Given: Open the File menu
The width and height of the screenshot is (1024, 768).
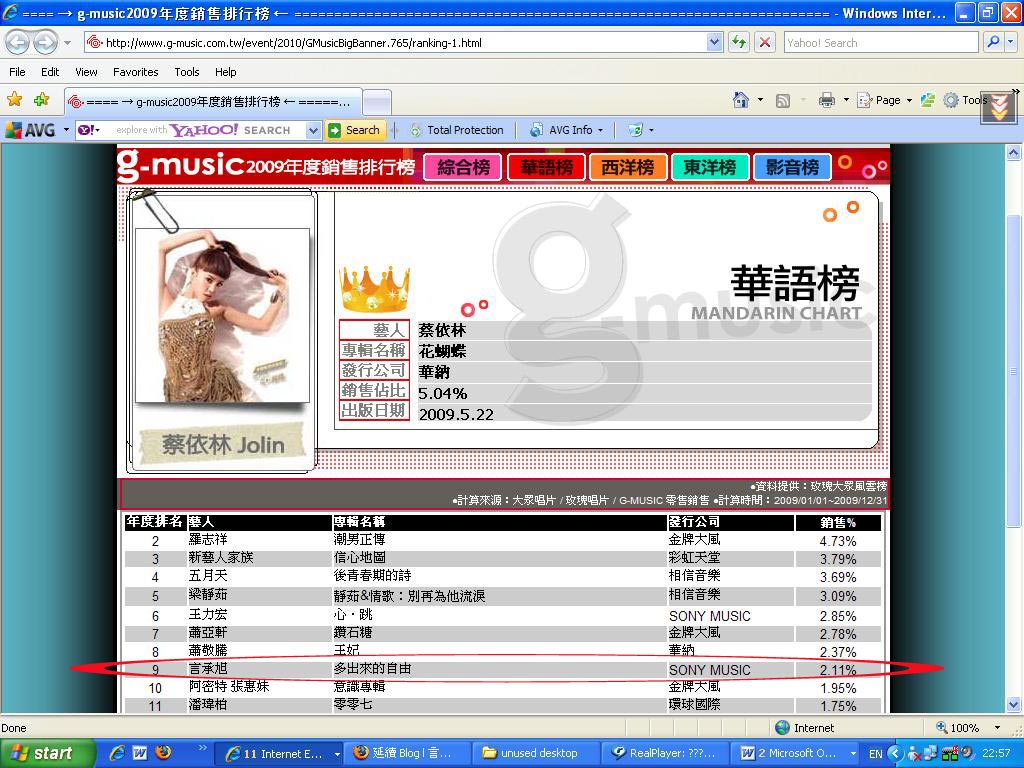Looking at the screenshot, I should [x=18, y=72].
